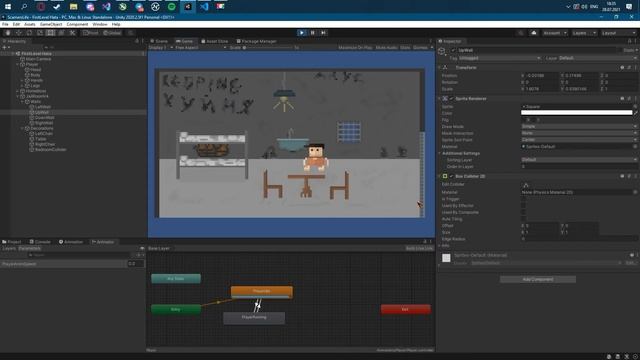The width and height of the screenshot is (640, 360).
Task: Open the Layers dropdown
Action: coord(584,33)
